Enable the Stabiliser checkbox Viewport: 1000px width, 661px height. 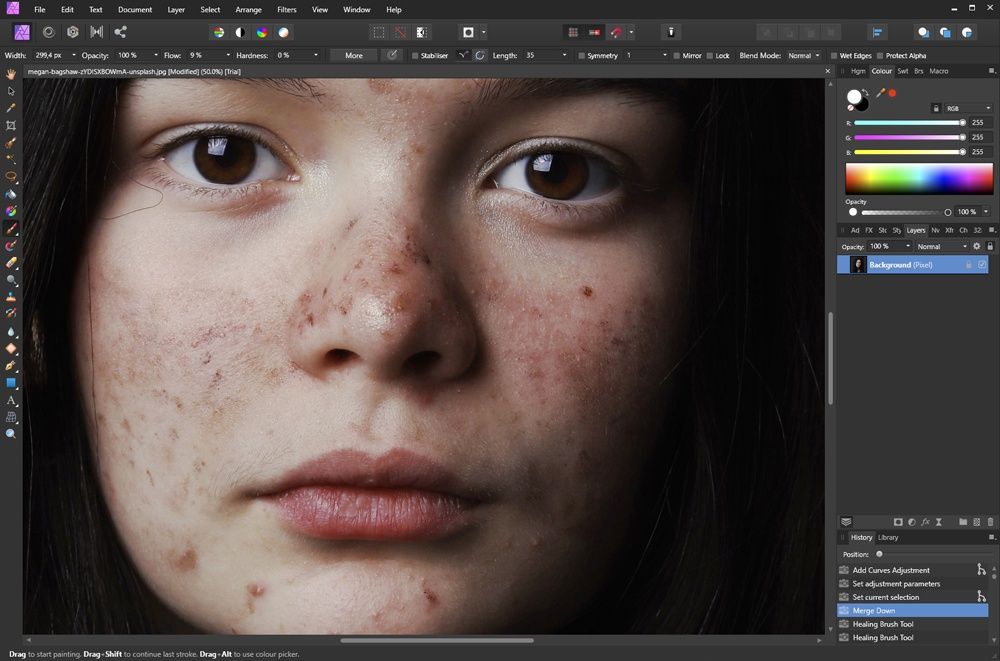(415, 56)
